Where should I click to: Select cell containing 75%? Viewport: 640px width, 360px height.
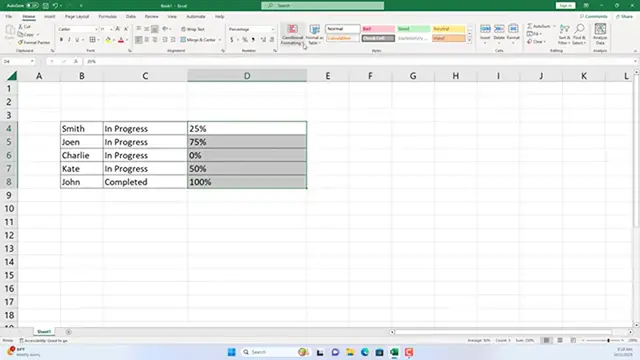[247, 142]
